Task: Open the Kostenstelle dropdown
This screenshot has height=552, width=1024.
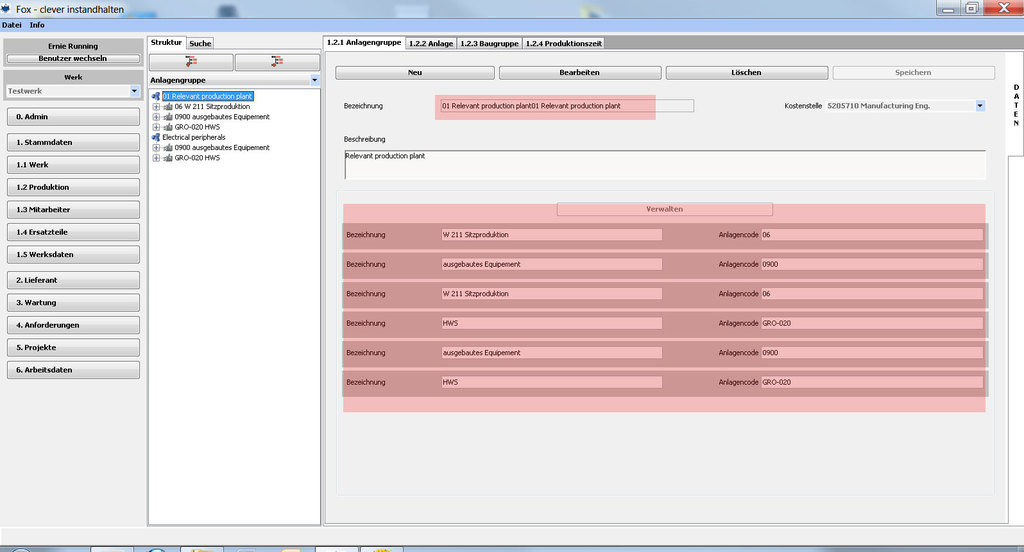Action: (x=979, y=106)
